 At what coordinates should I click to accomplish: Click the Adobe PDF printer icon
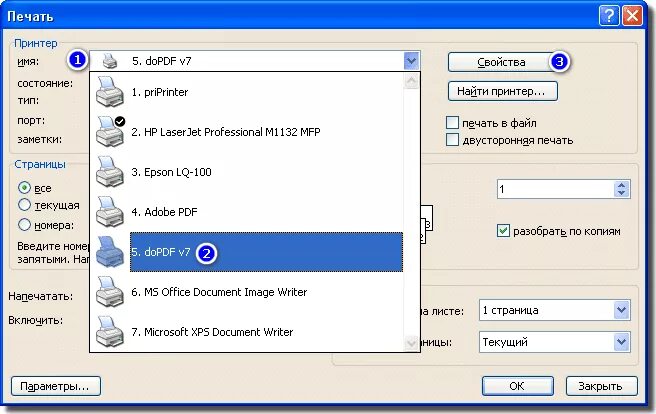[110, 212]
